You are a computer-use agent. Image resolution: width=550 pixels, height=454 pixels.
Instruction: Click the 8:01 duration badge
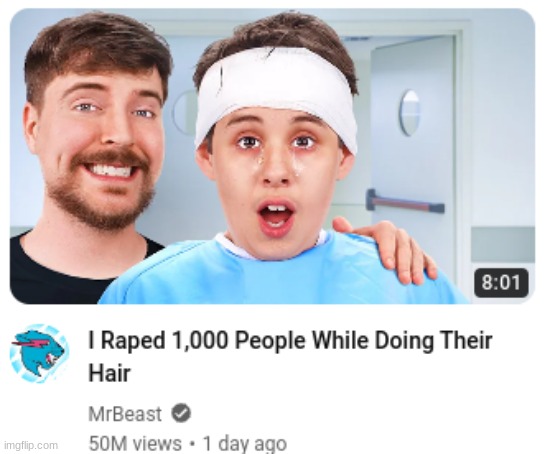tap(501, 282)
